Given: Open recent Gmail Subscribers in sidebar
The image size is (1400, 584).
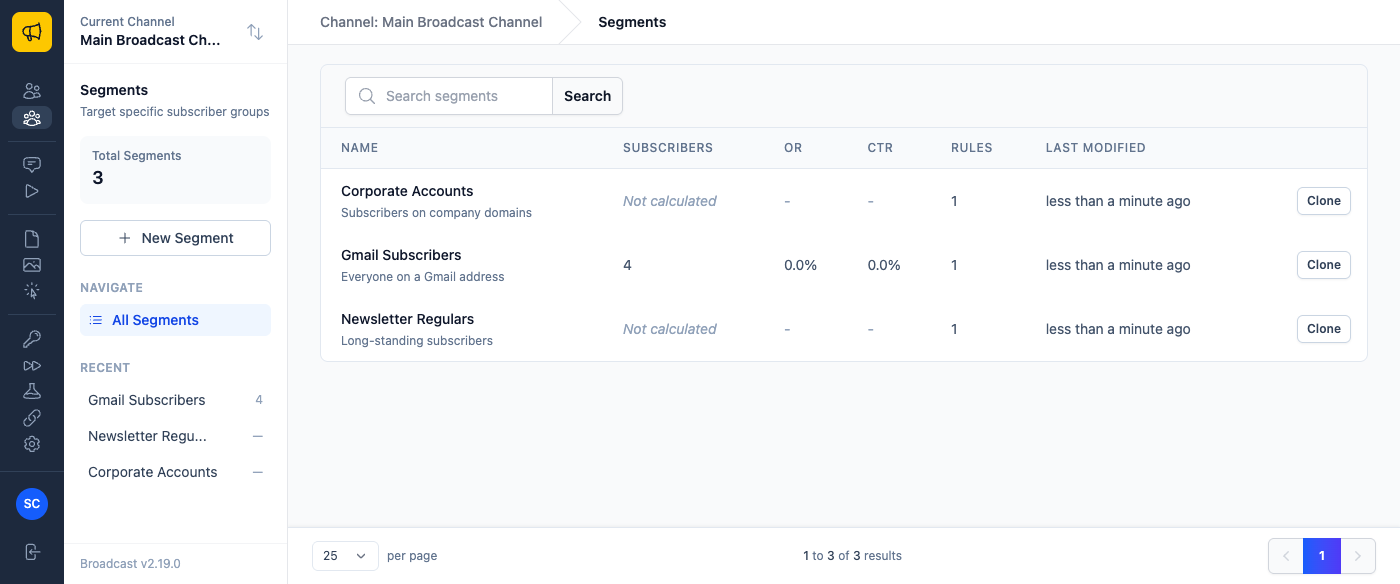Looking at the screenshot, I should (175, 400).
